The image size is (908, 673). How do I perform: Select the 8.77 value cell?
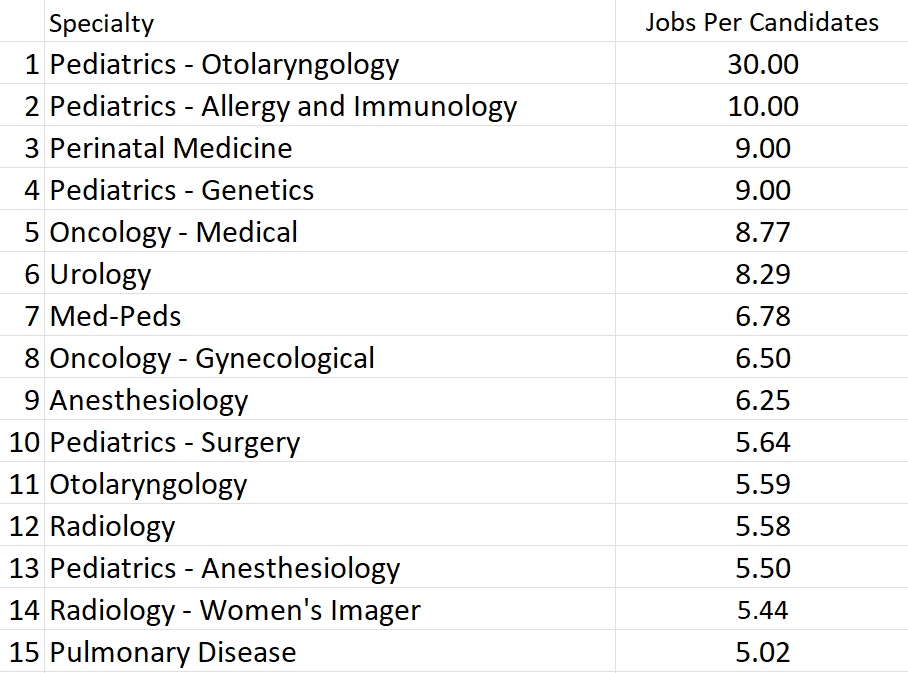tap(761, 231)
